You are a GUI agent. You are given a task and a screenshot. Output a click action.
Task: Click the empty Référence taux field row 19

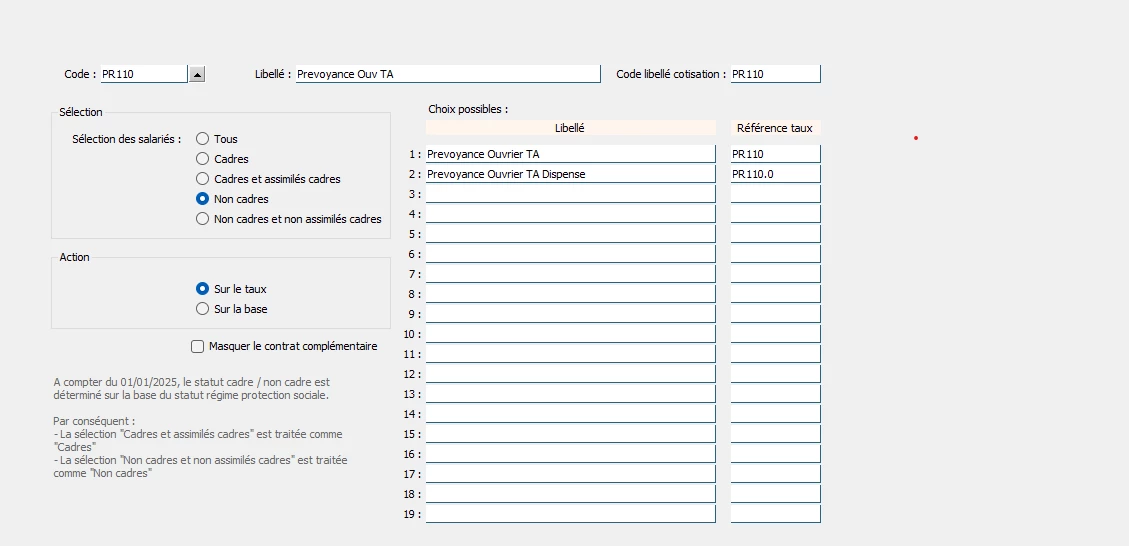(775, 514)
